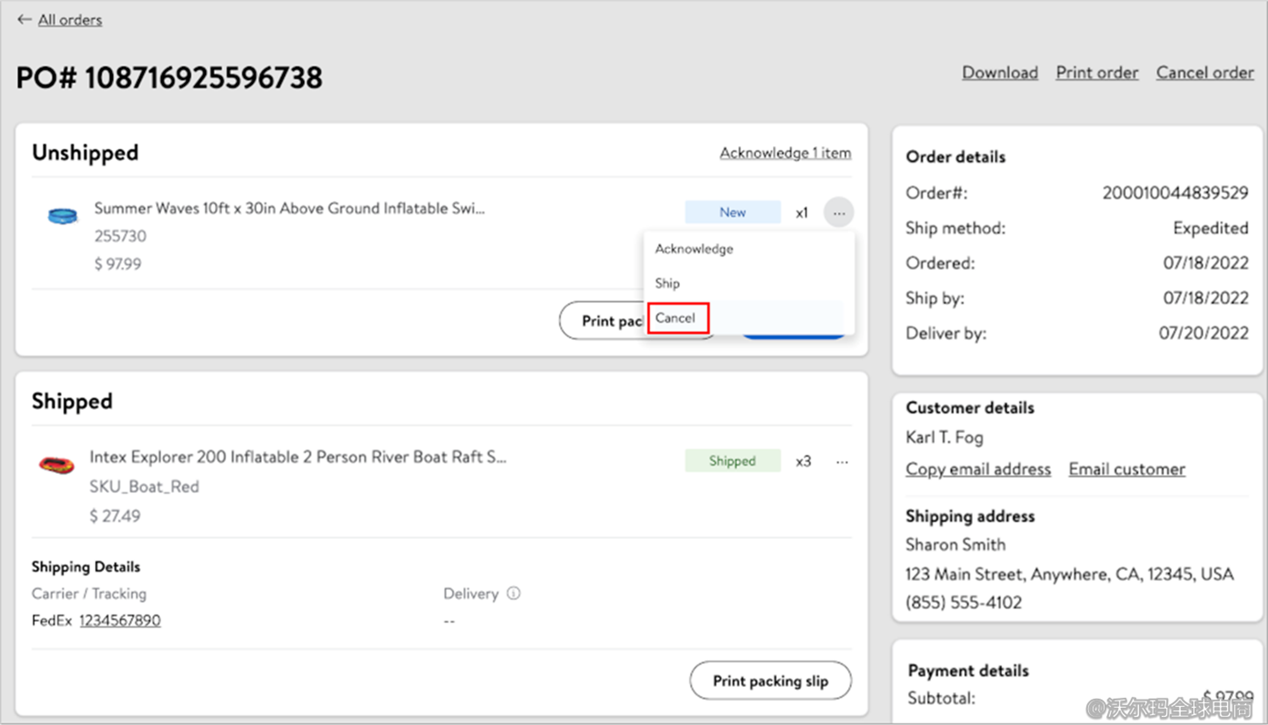Click the back arrow next to All orders
Viewport: 1268px width, 725px height.
[24, 20]
